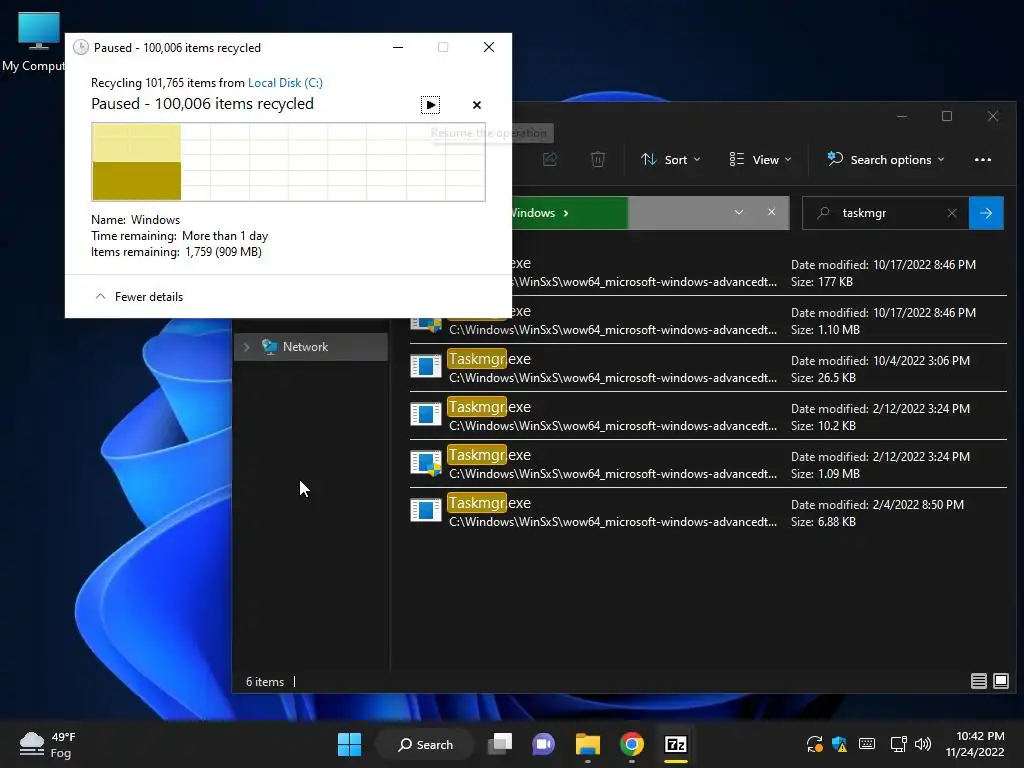Viewport: 1024px width, 768px height.
Task: Open the weather widget showing 49°F Fog
Action: click(x=48, y=744)
